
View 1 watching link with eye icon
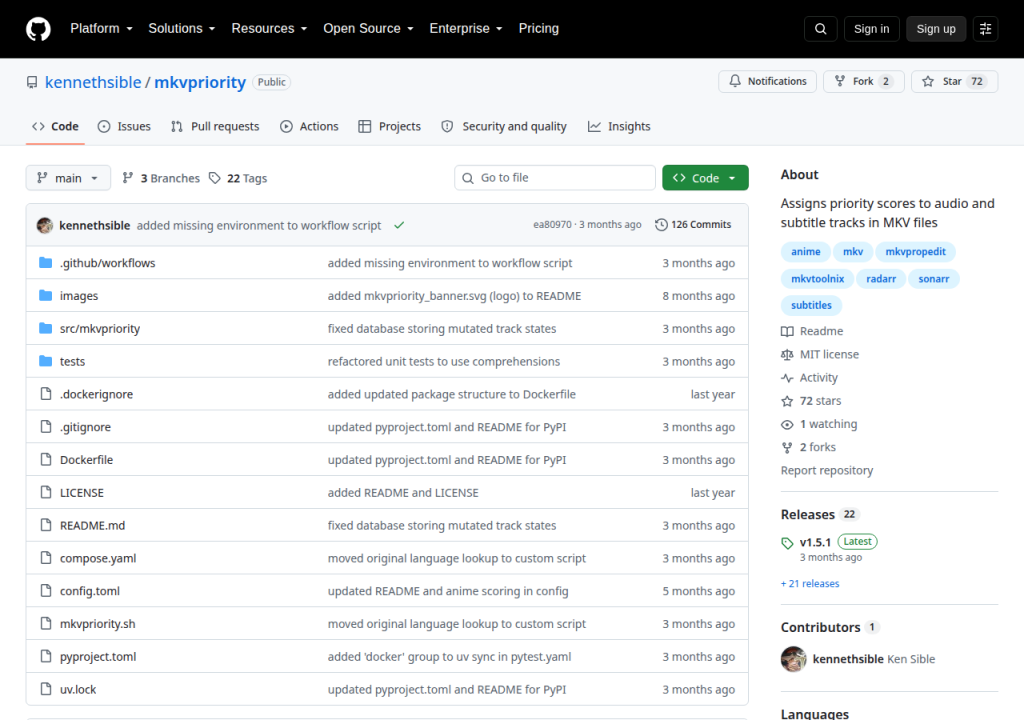click(x=819, y=424)
